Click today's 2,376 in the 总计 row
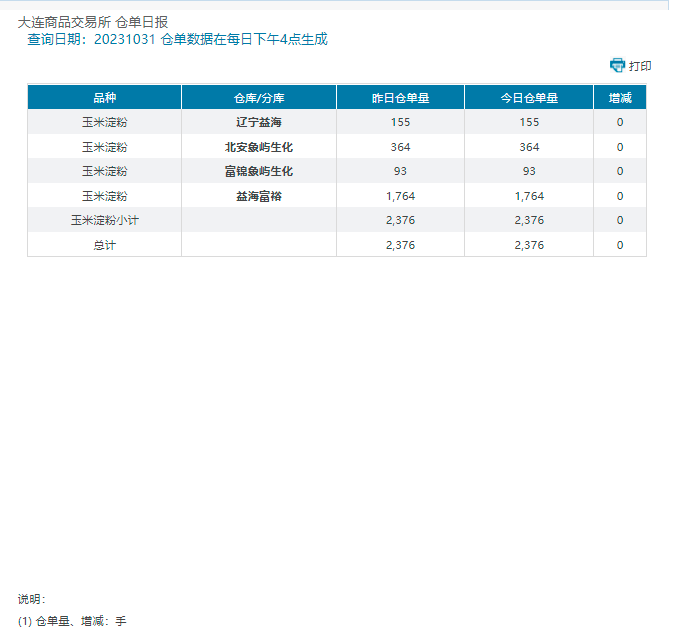The image size is (688, 639). 529,245
